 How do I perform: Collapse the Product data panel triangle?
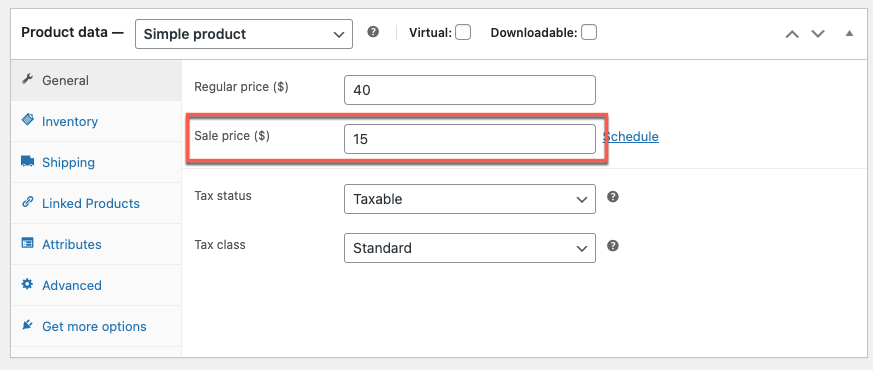pos(849,33)
